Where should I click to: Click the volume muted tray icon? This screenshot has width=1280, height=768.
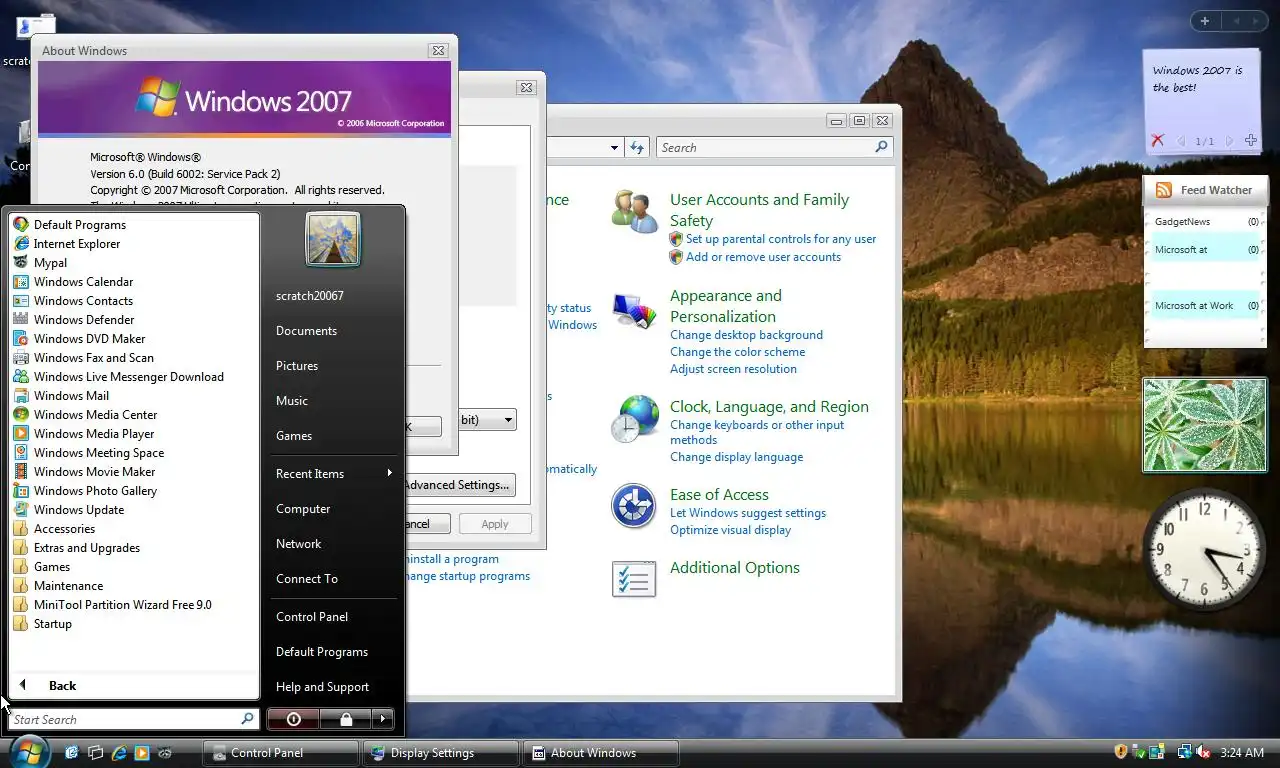coord(1202,752)
